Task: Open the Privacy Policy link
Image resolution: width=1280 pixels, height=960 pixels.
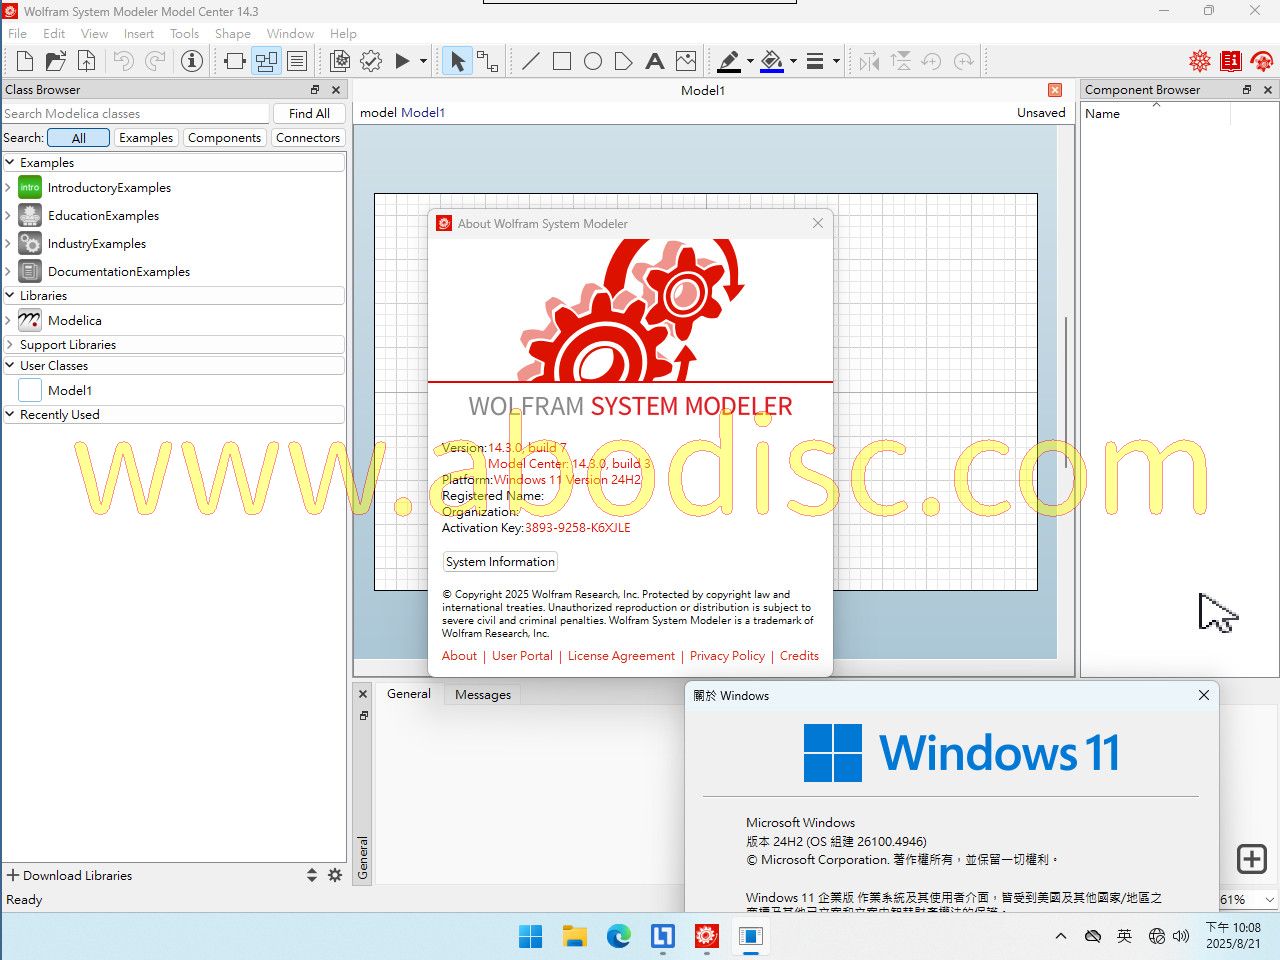Action: click(727, 656)
